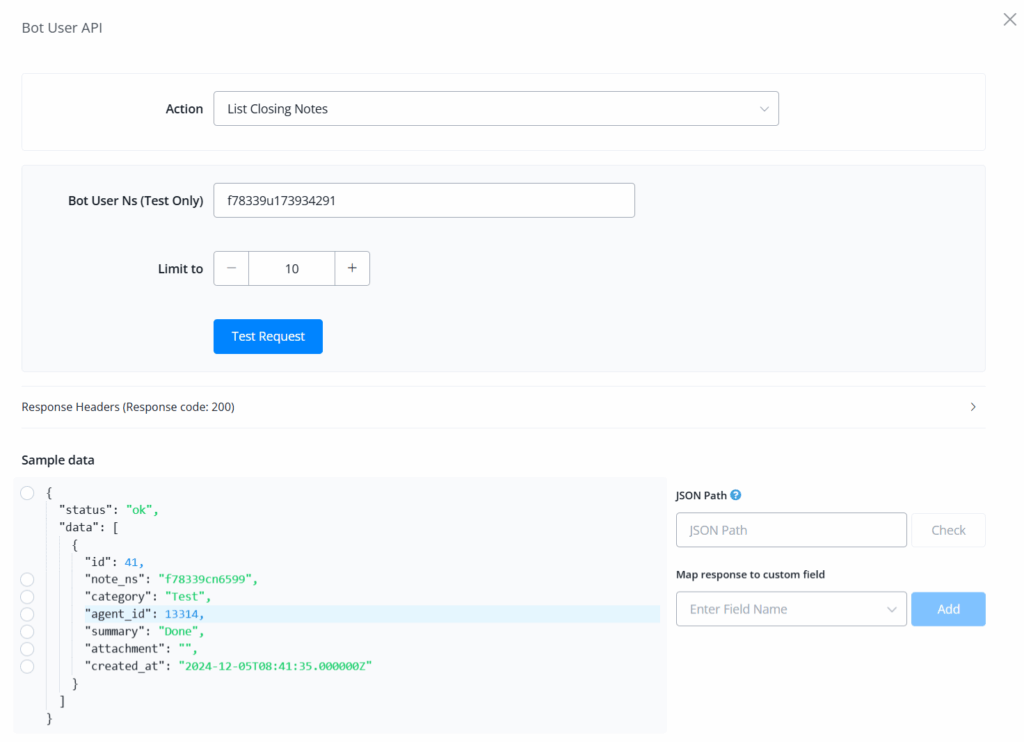Click the Check button
This screenshot has width=1024, height=742.
[948, 530]
